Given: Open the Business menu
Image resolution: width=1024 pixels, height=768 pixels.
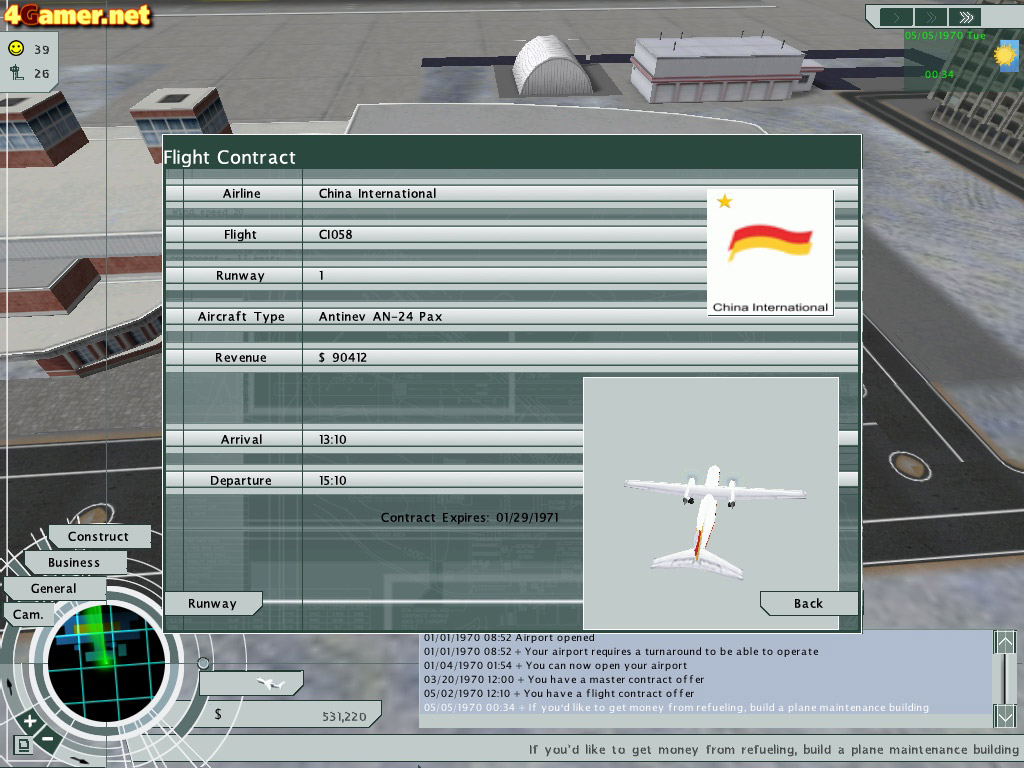Looking at the screenshot, I should coord(74,562).
